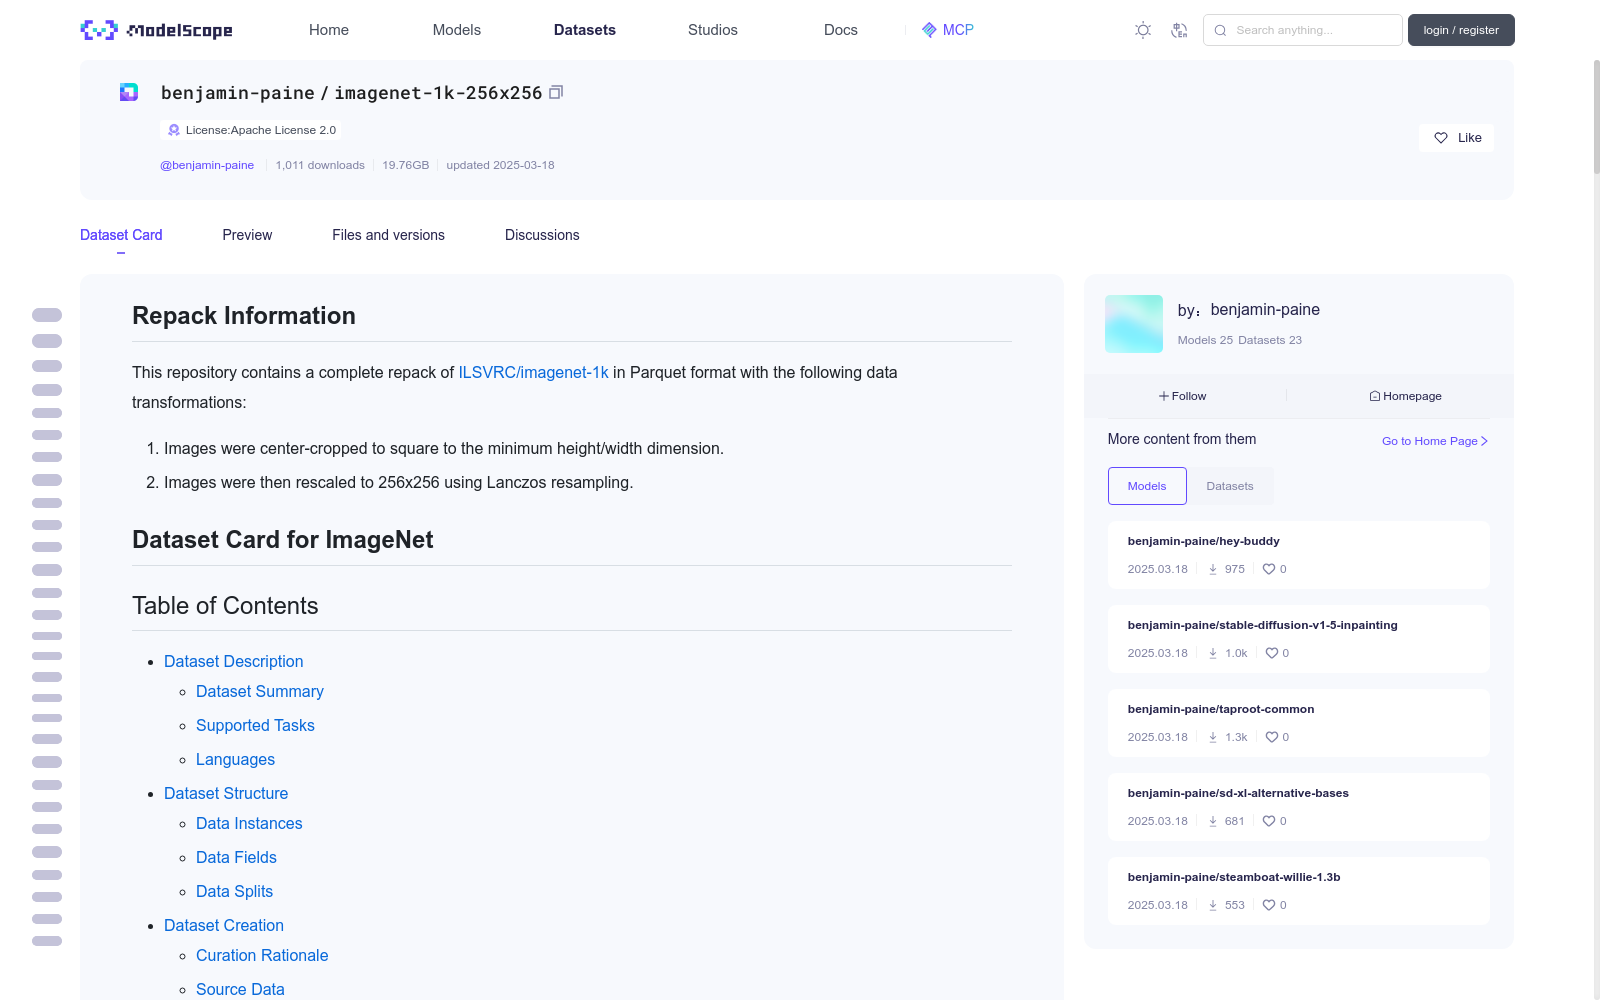
Task: Toggle the light/dark theme sun icon
Action: coord(1143,30)
